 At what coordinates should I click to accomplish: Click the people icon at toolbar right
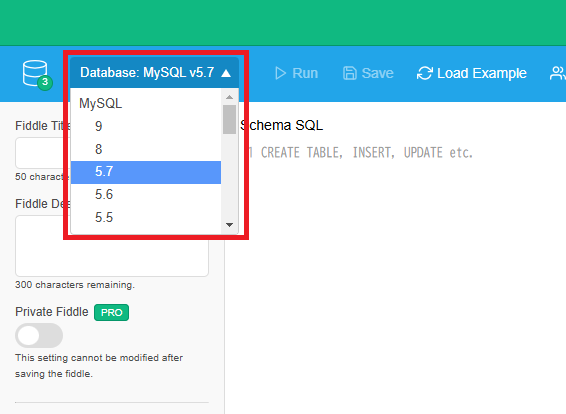pos(557,73)
